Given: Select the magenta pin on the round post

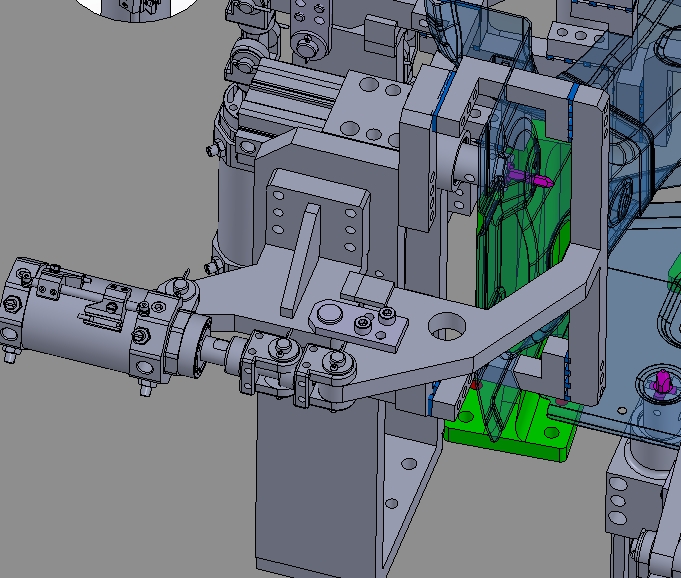Looking at the screenshot, I should tap(661, 381).
